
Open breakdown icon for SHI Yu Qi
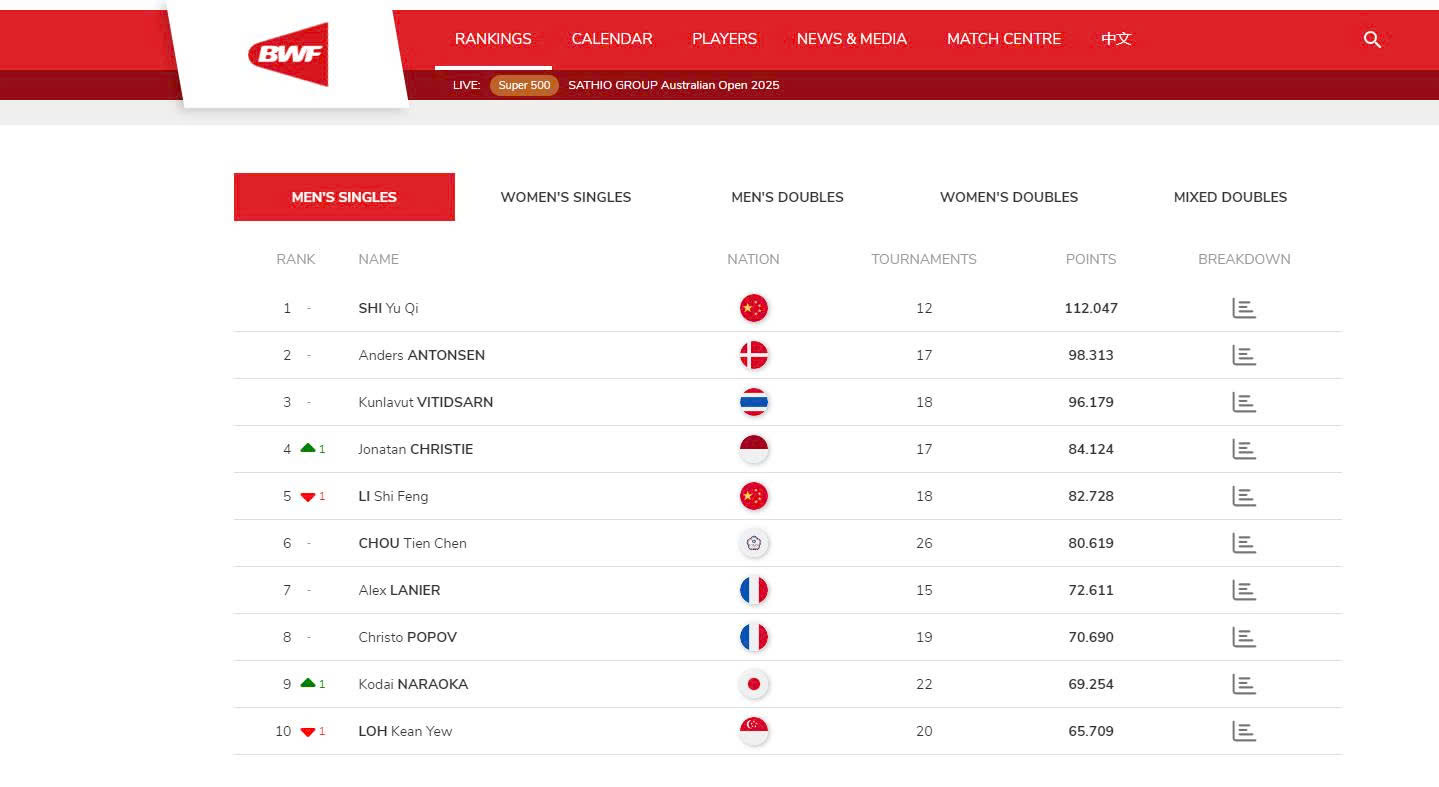coord(1243,308)
